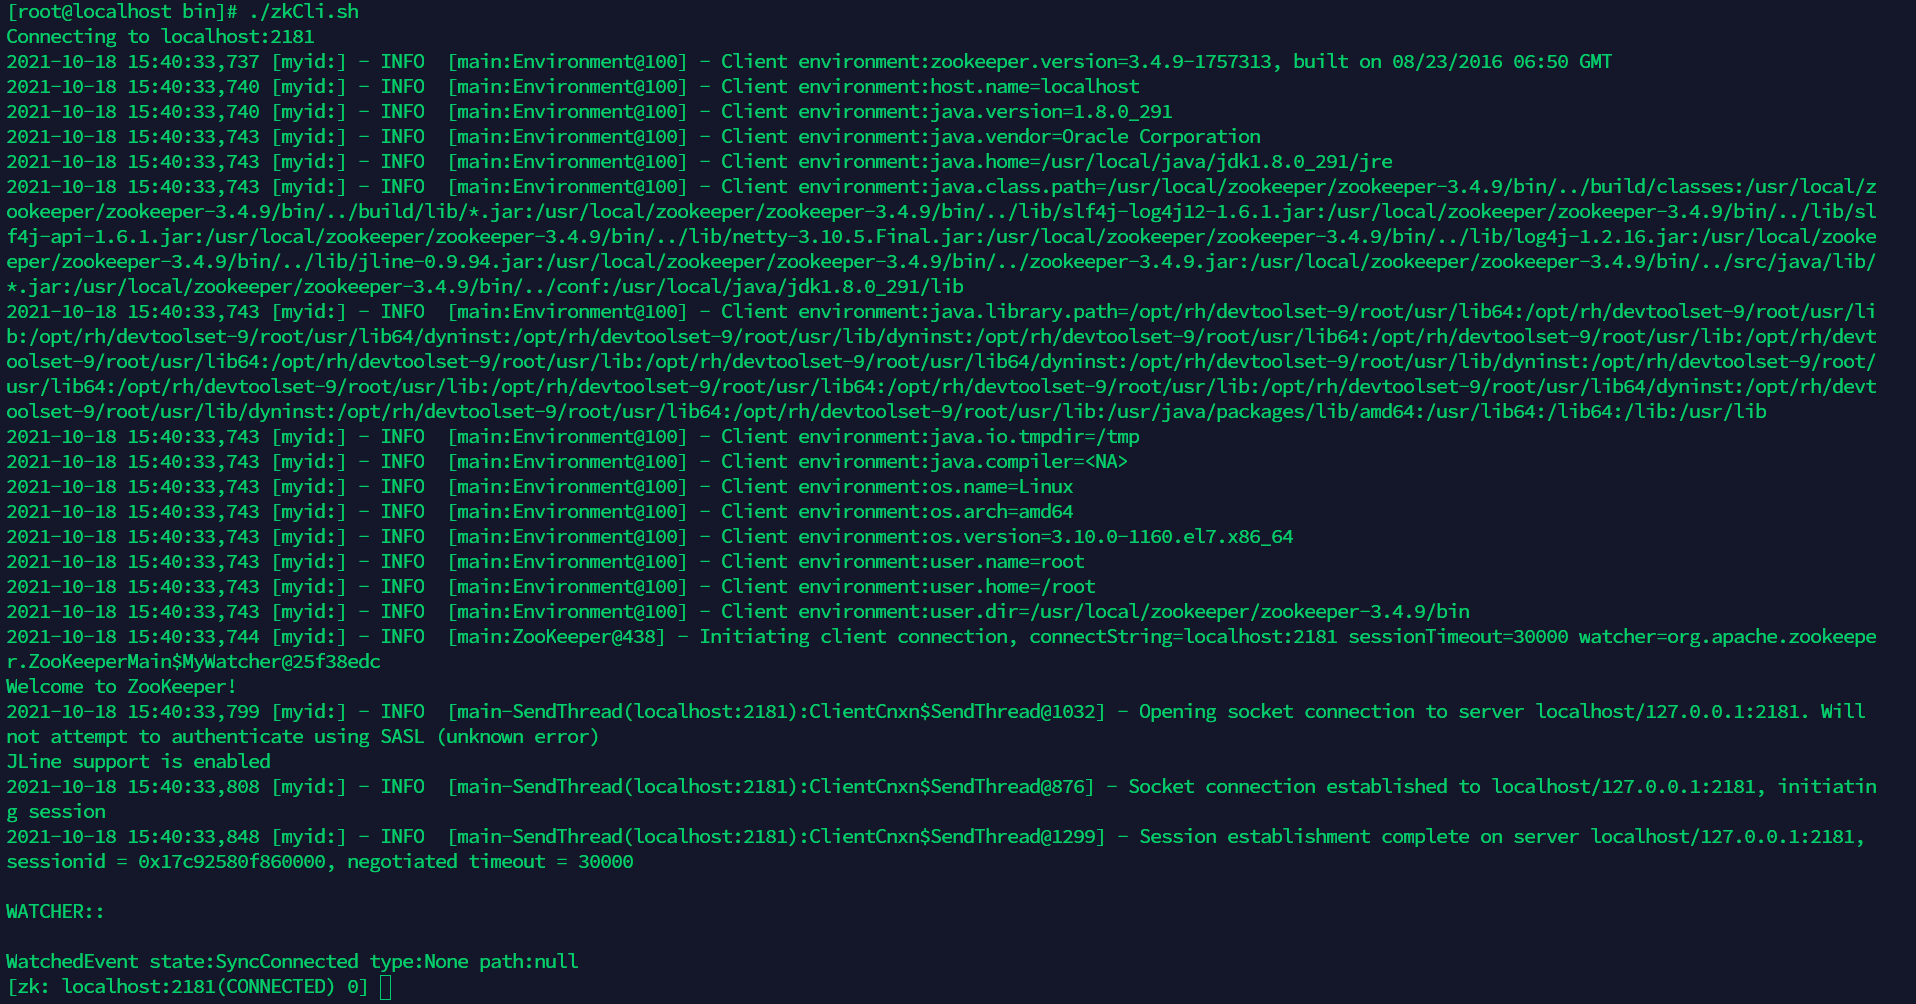Click "Socket connection established" message

(1288, 787)
